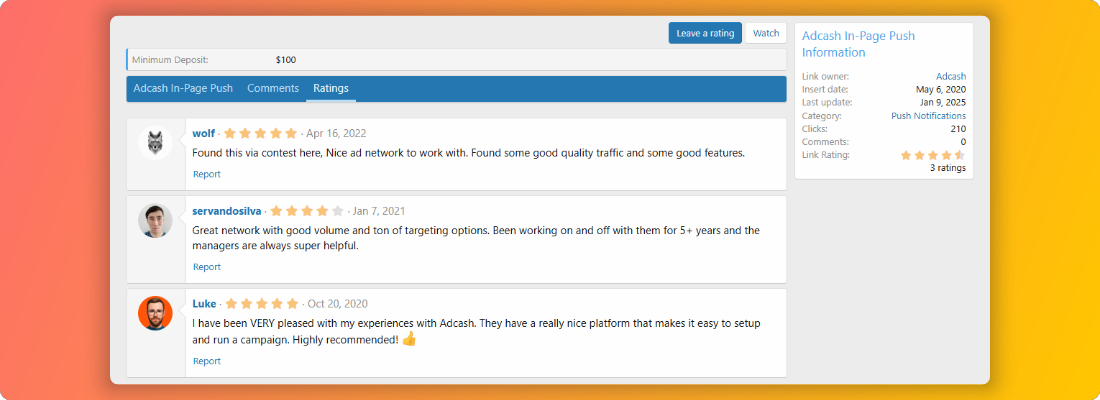Open wolf's user profile link
1100x400 pixels.
point(203,133)
